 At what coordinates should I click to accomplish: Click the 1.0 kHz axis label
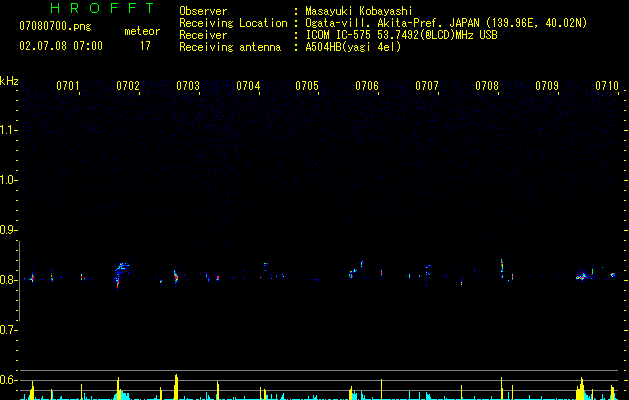[x=8, y=180]
